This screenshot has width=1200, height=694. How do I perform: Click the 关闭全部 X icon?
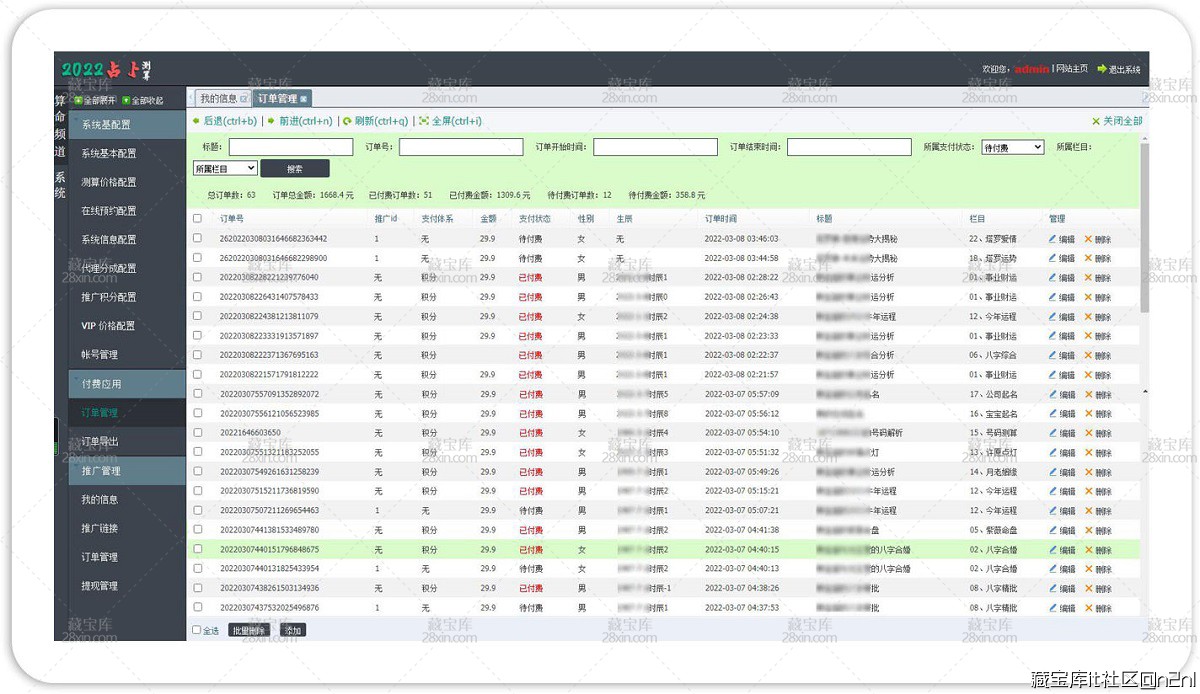tap(1096, 121)
